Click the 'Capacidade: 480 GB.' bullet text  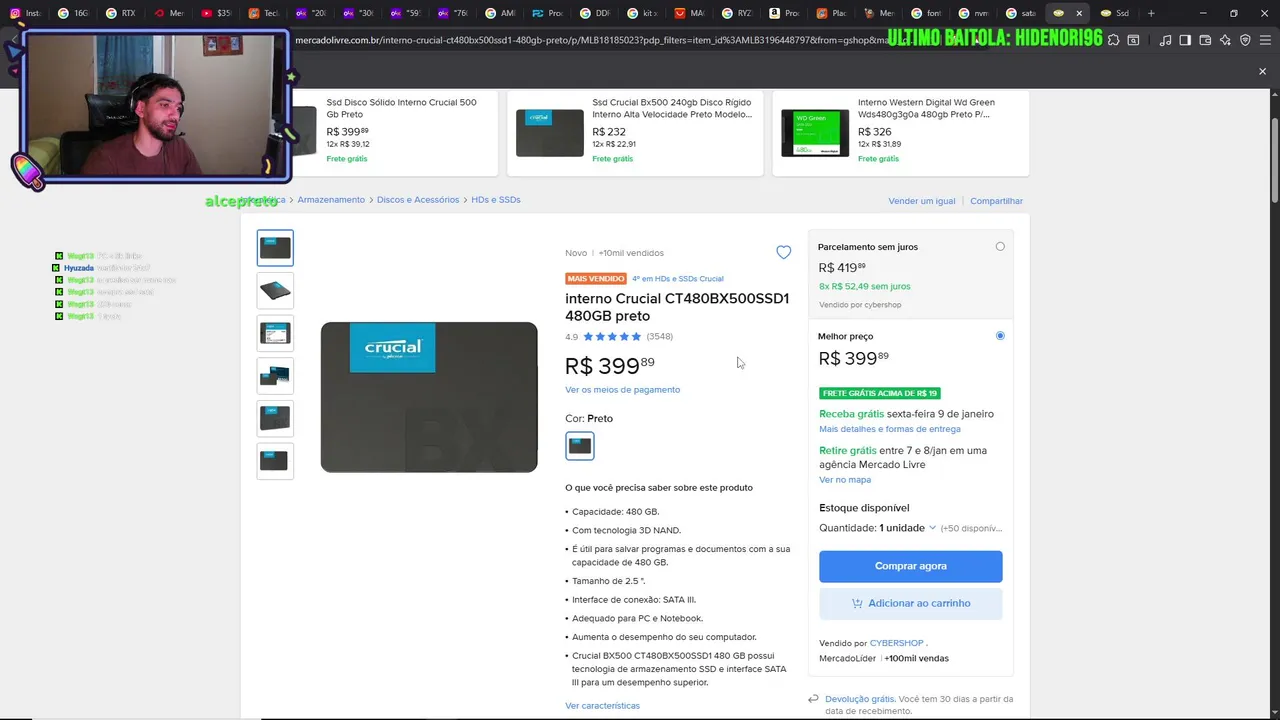(615, 512)
